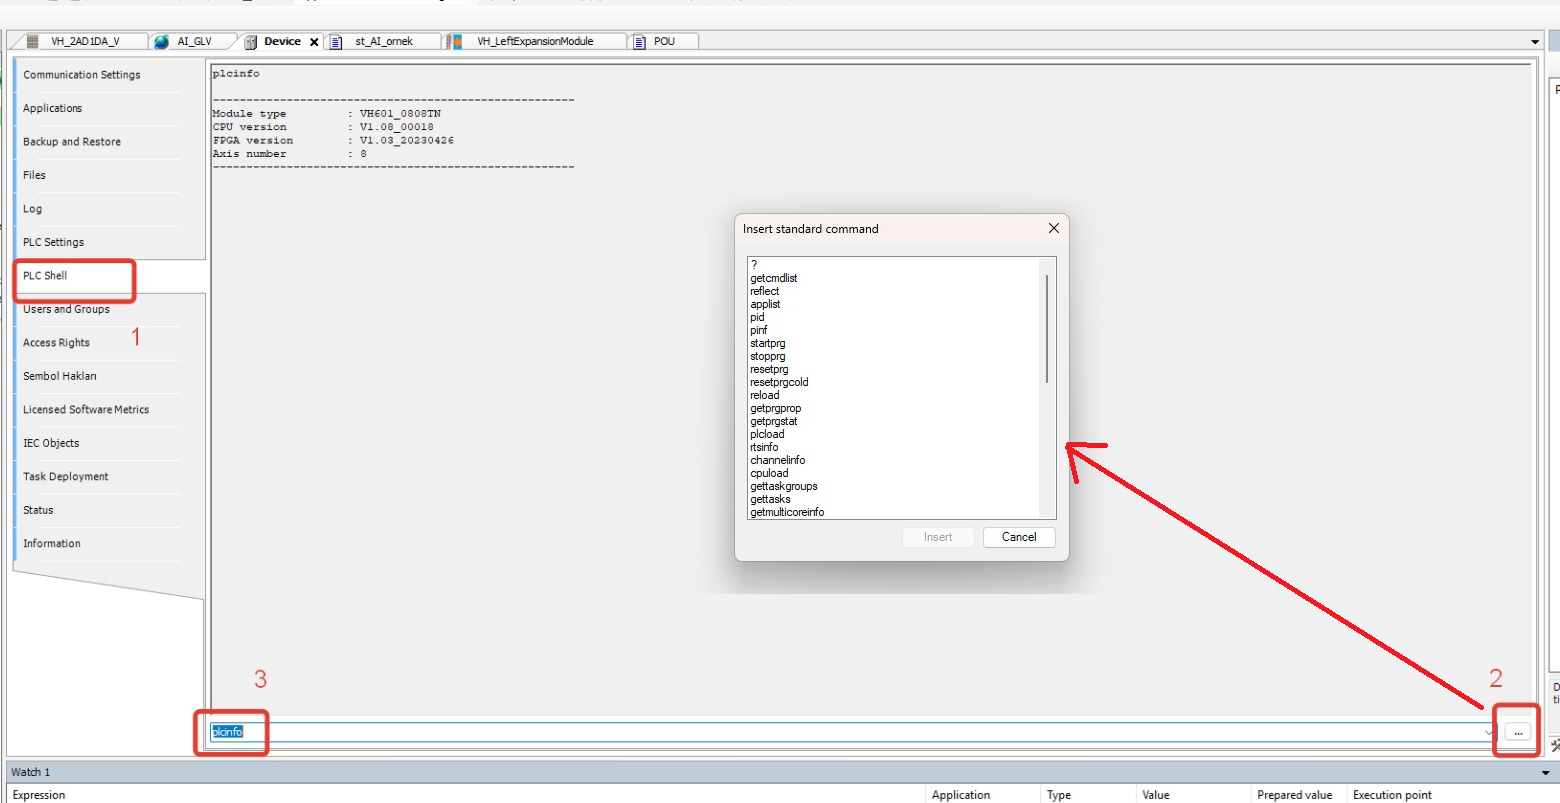This screenshot has height=803, width=1560.
Task: Expand the Watch 1 panel options arrow
Action: pyautogui.click(x=1546, y=773)
